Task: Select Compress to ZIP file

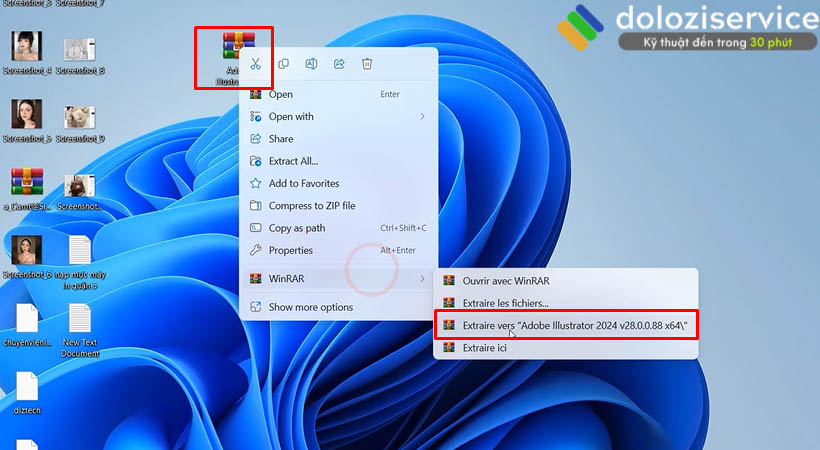Action: tap(311, 206)
